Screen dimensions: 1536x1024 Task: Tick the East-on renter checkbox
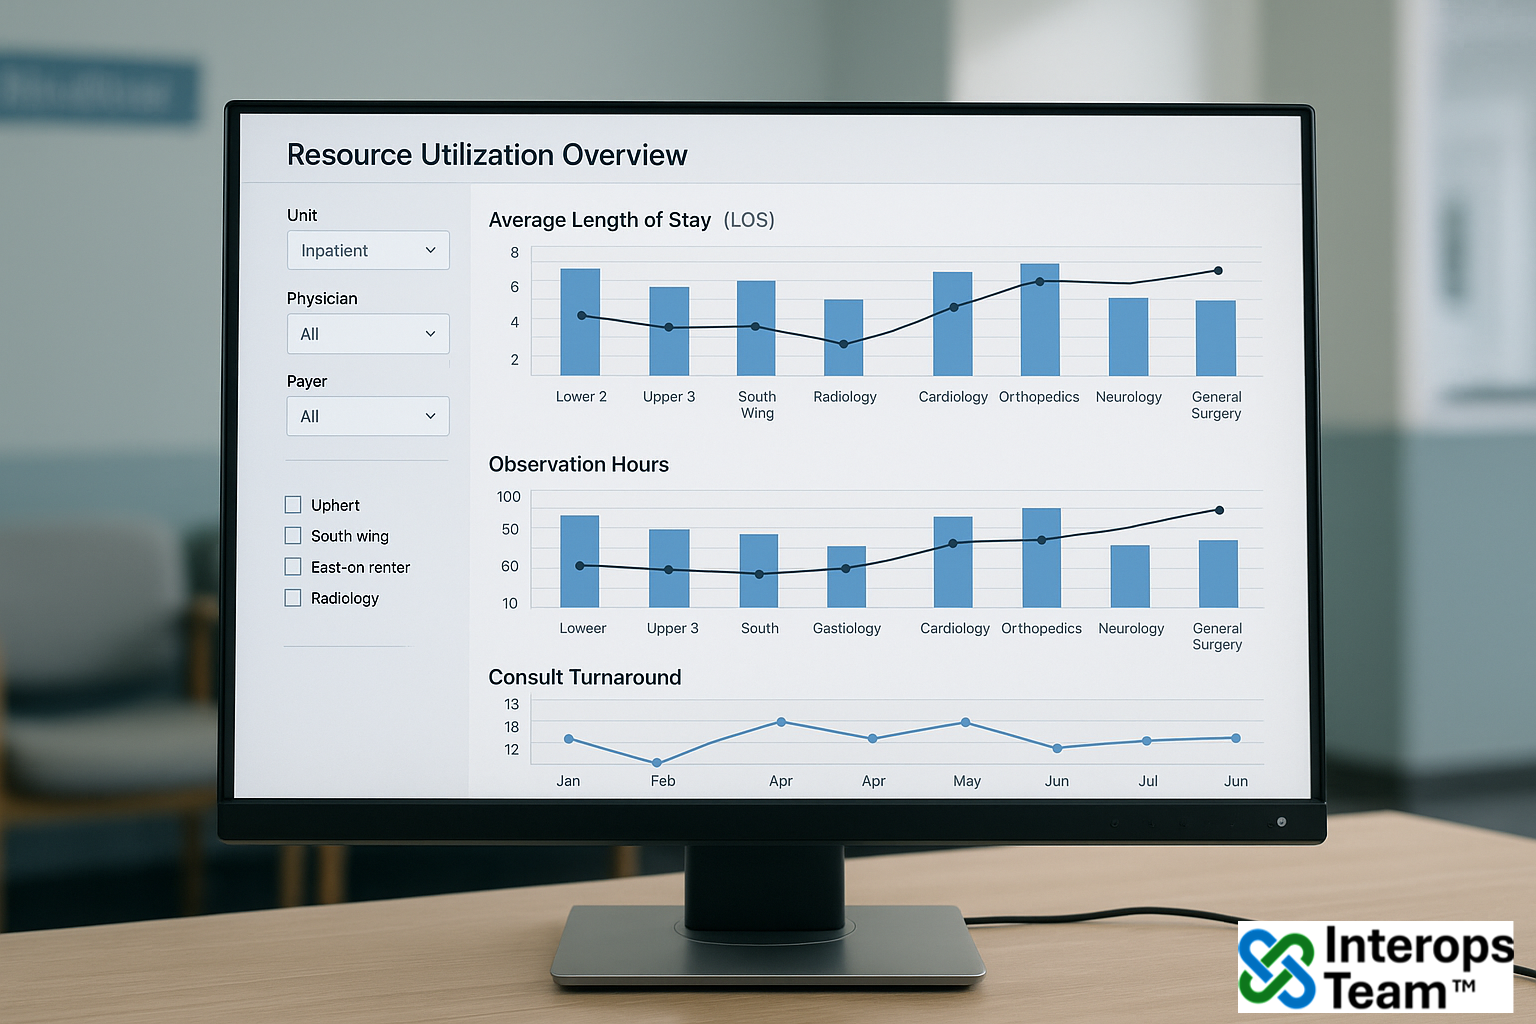coord(293,567)
